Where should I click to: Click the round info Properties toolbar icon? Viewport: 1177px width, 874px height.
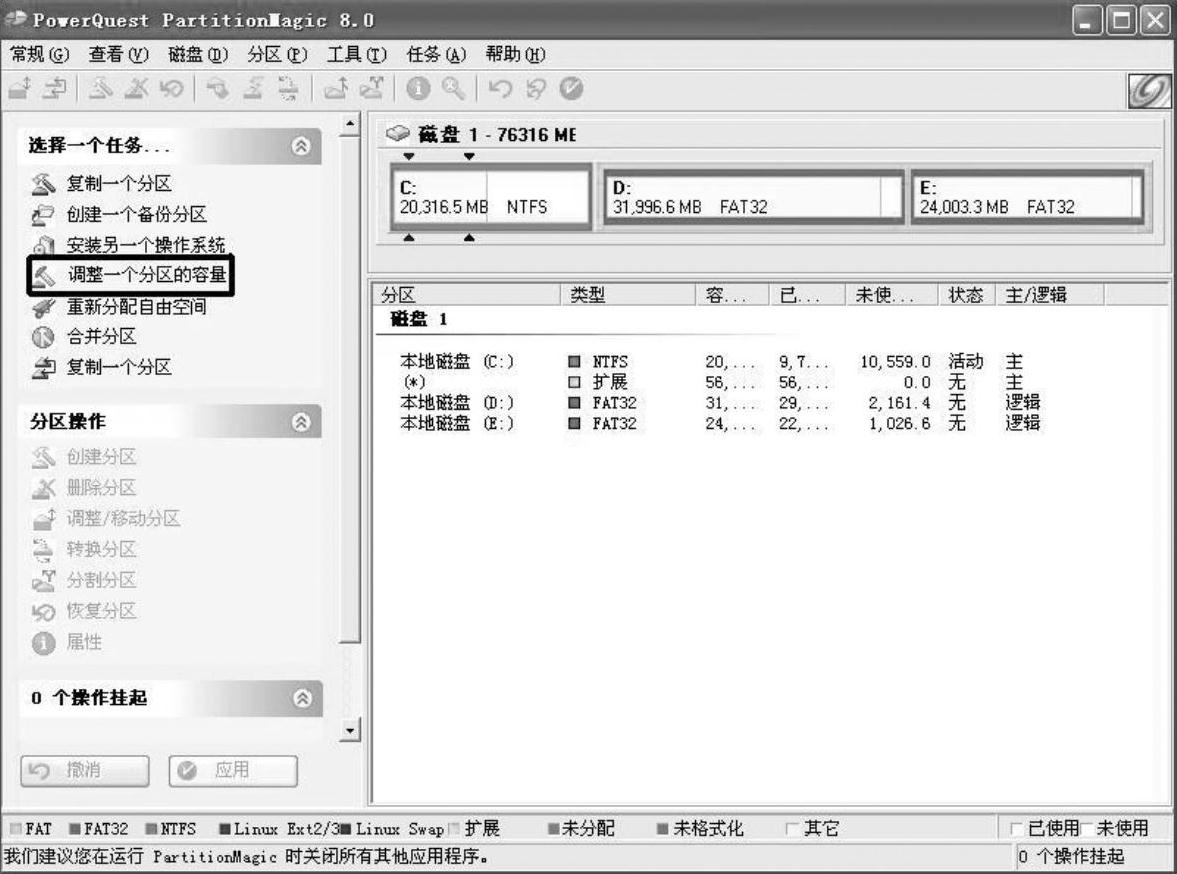[418, 89]
